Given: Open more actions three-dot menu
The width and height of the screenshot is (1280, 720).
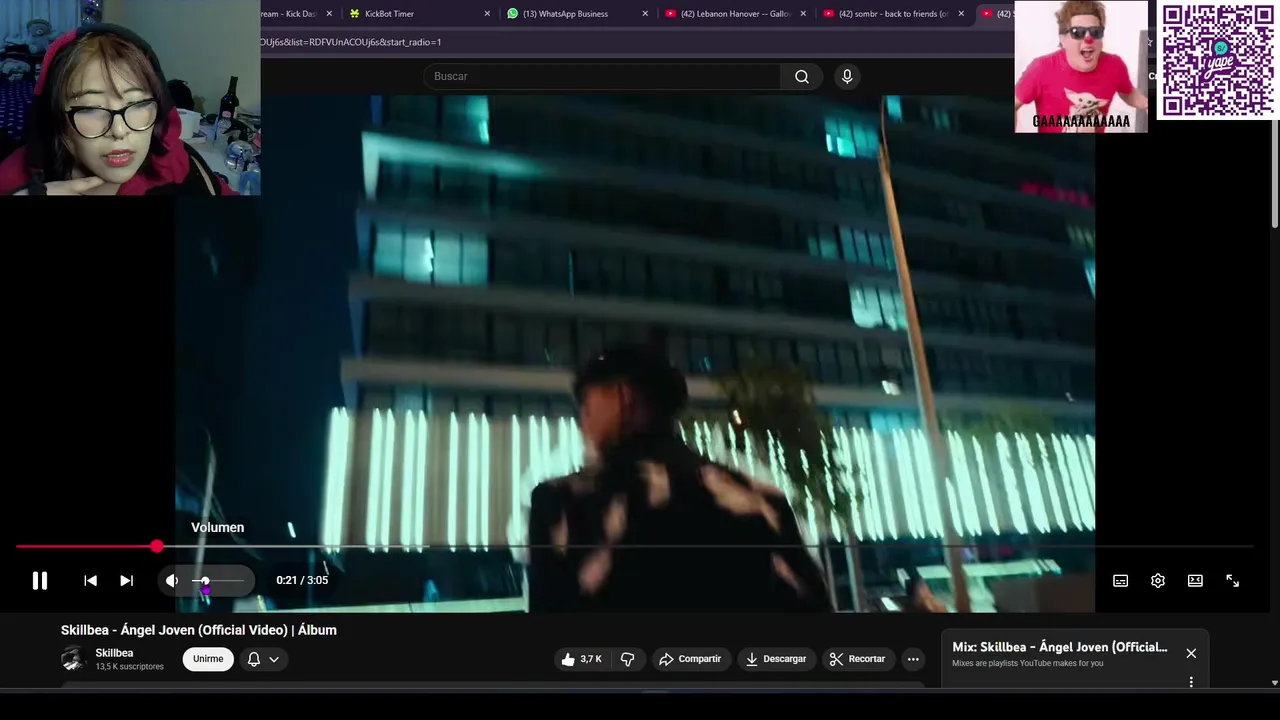Looking at the screenshot, I should (x=913, y=659).
